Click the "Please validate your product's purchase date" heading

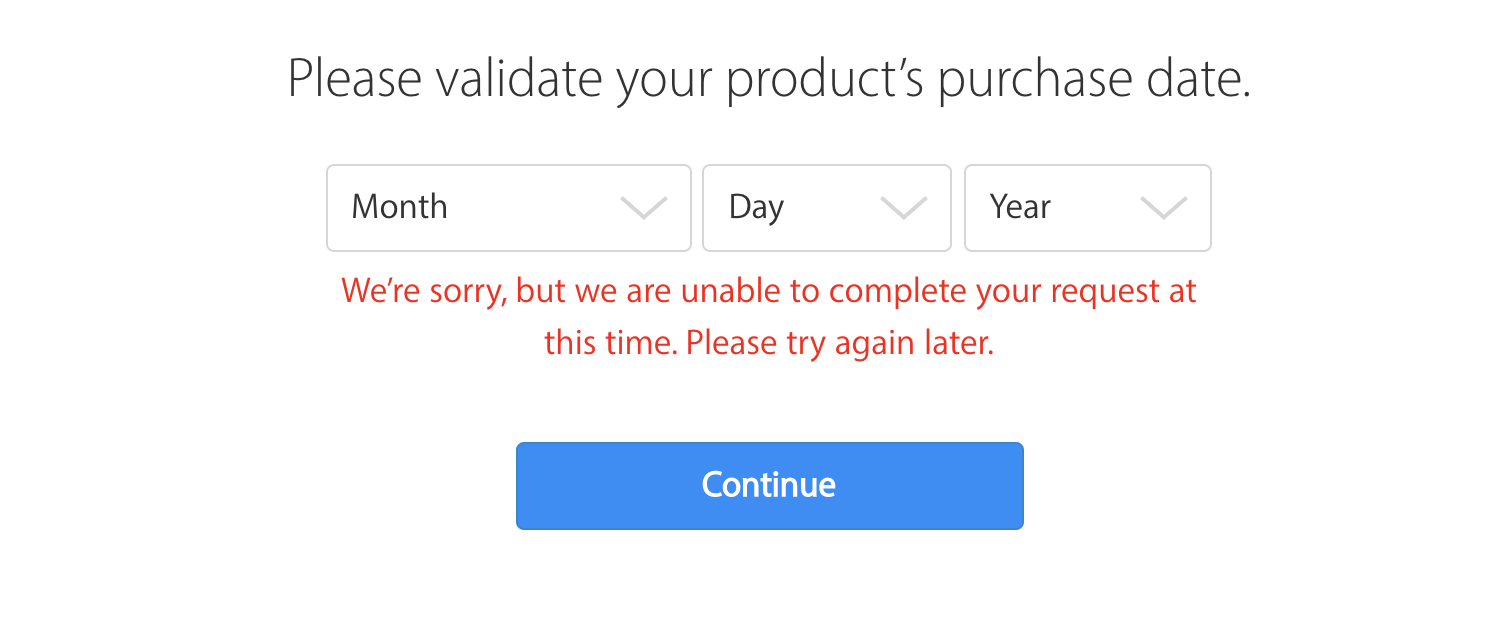769,79
